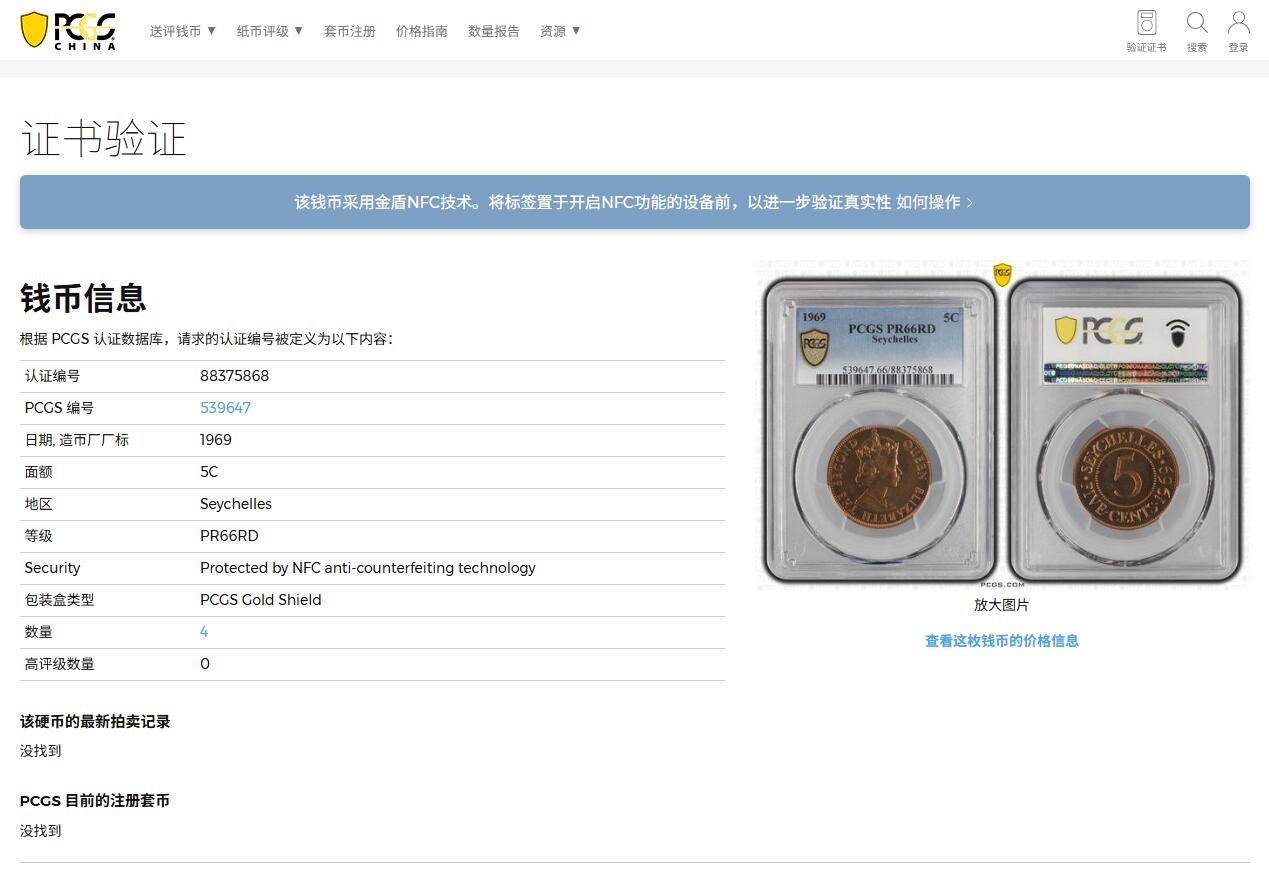Screen dimensions: 1269x872
Task: Click the PCGS China logo
Action: (68, 30)
